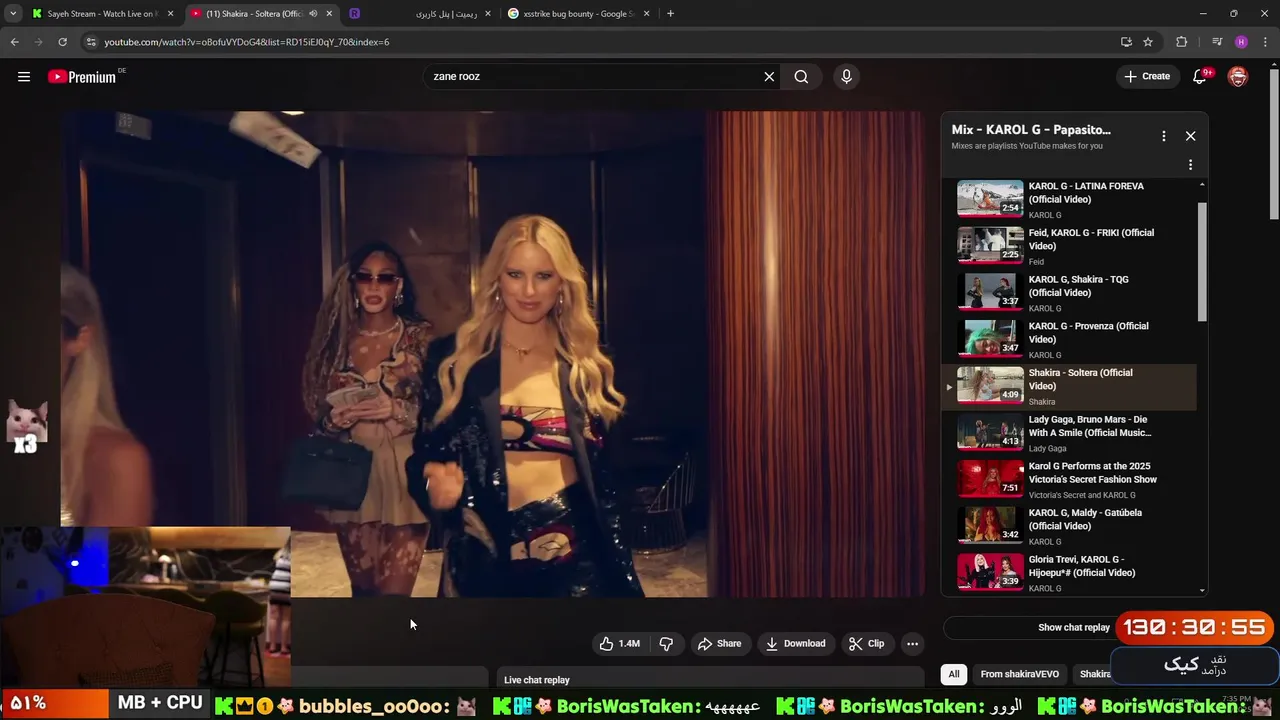Select the All filter chip
Viewport: 1280px width, 720px height.
[x=954, y=674]
